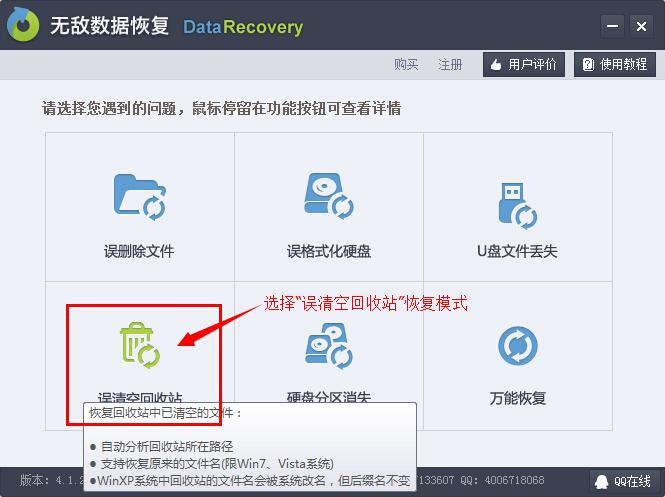Click the green 误清空回收站 trash bin icon
The image size is (665, 497).
140,345
